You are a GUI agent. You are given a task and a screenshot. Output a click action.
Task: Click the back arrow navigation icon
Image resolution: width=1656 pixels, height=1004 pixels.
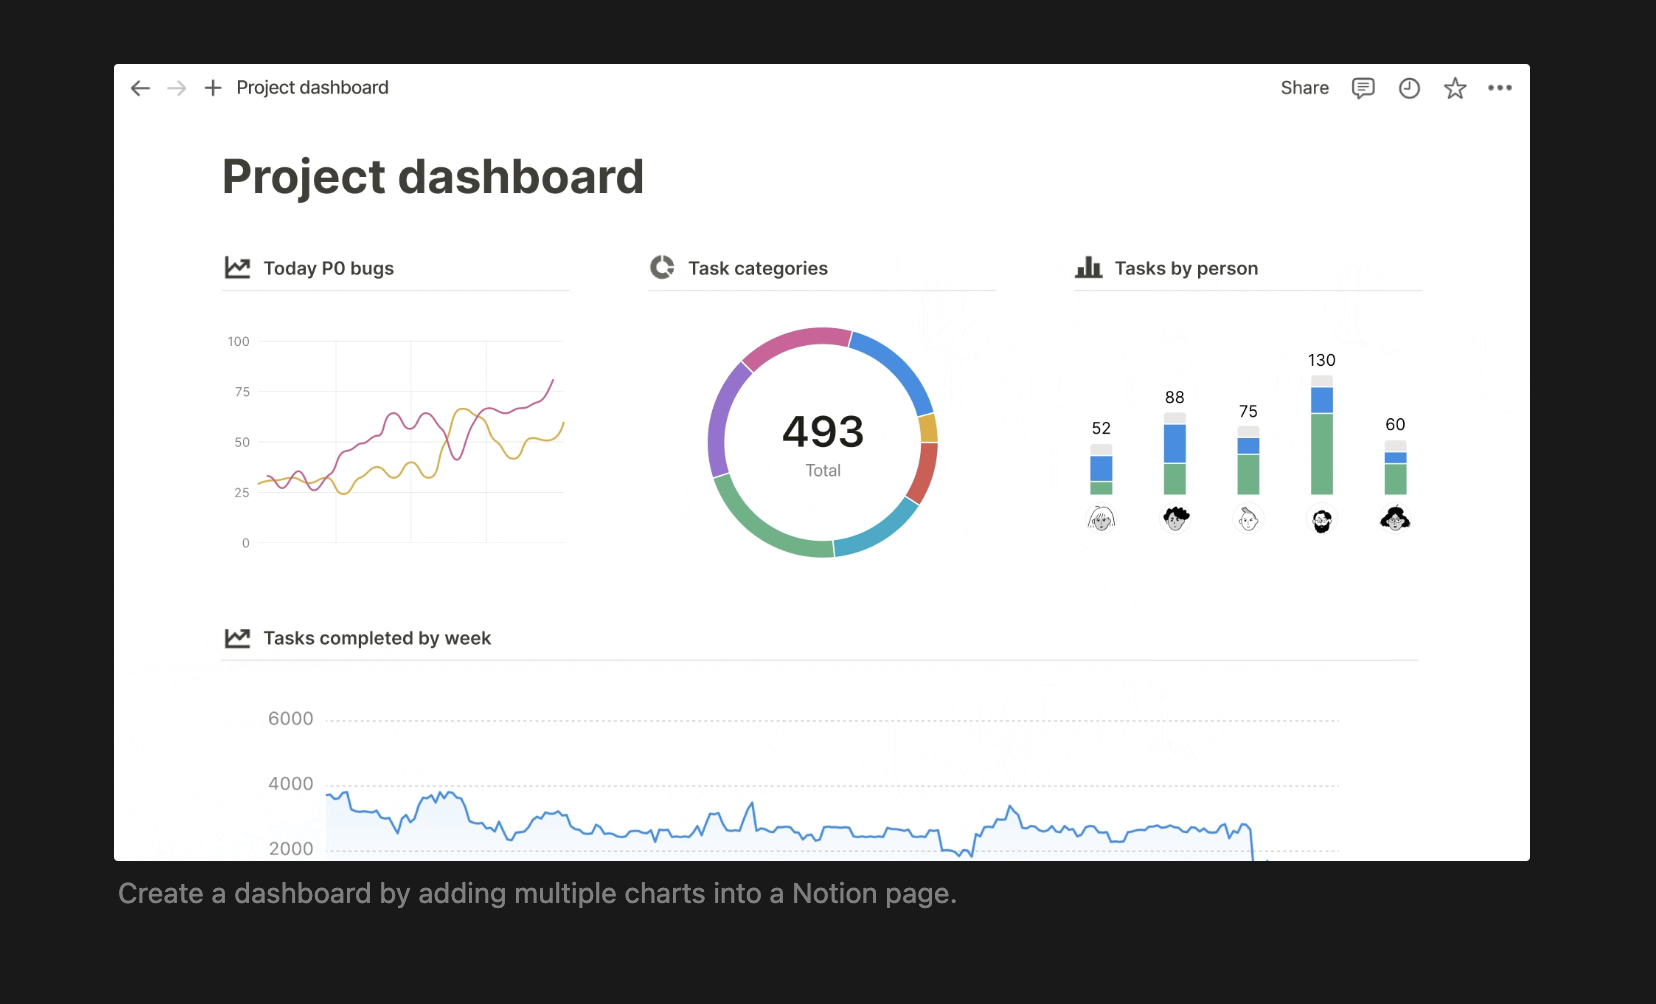[x=140, y=88]
